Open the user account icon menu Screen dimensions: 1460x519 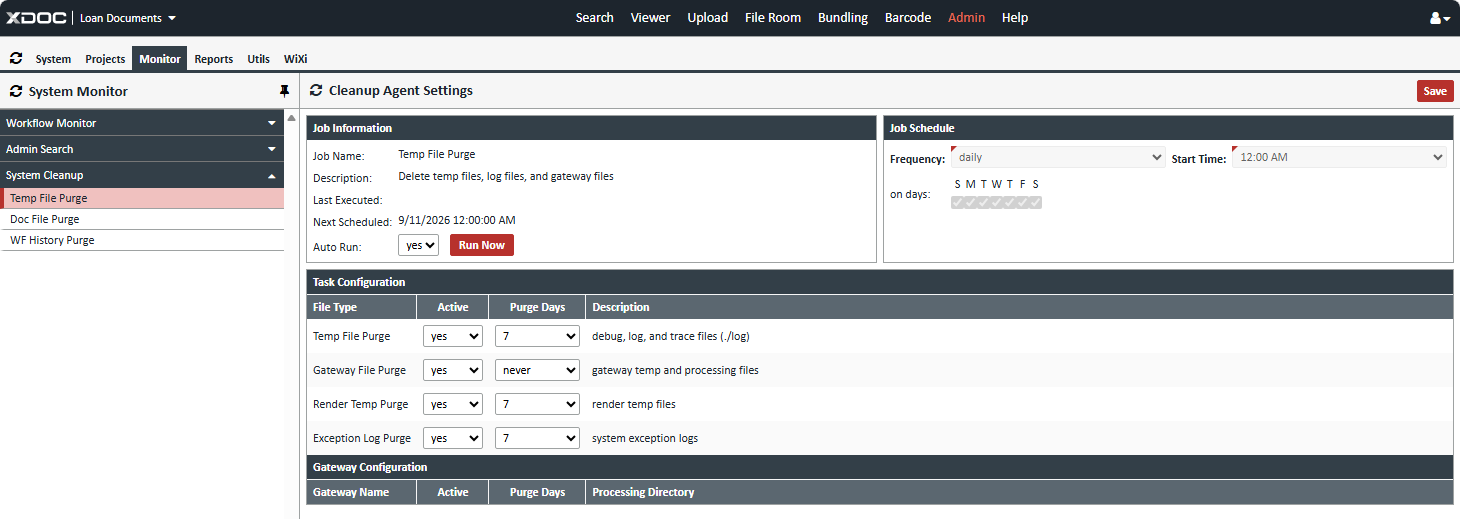click(1440, 18)
